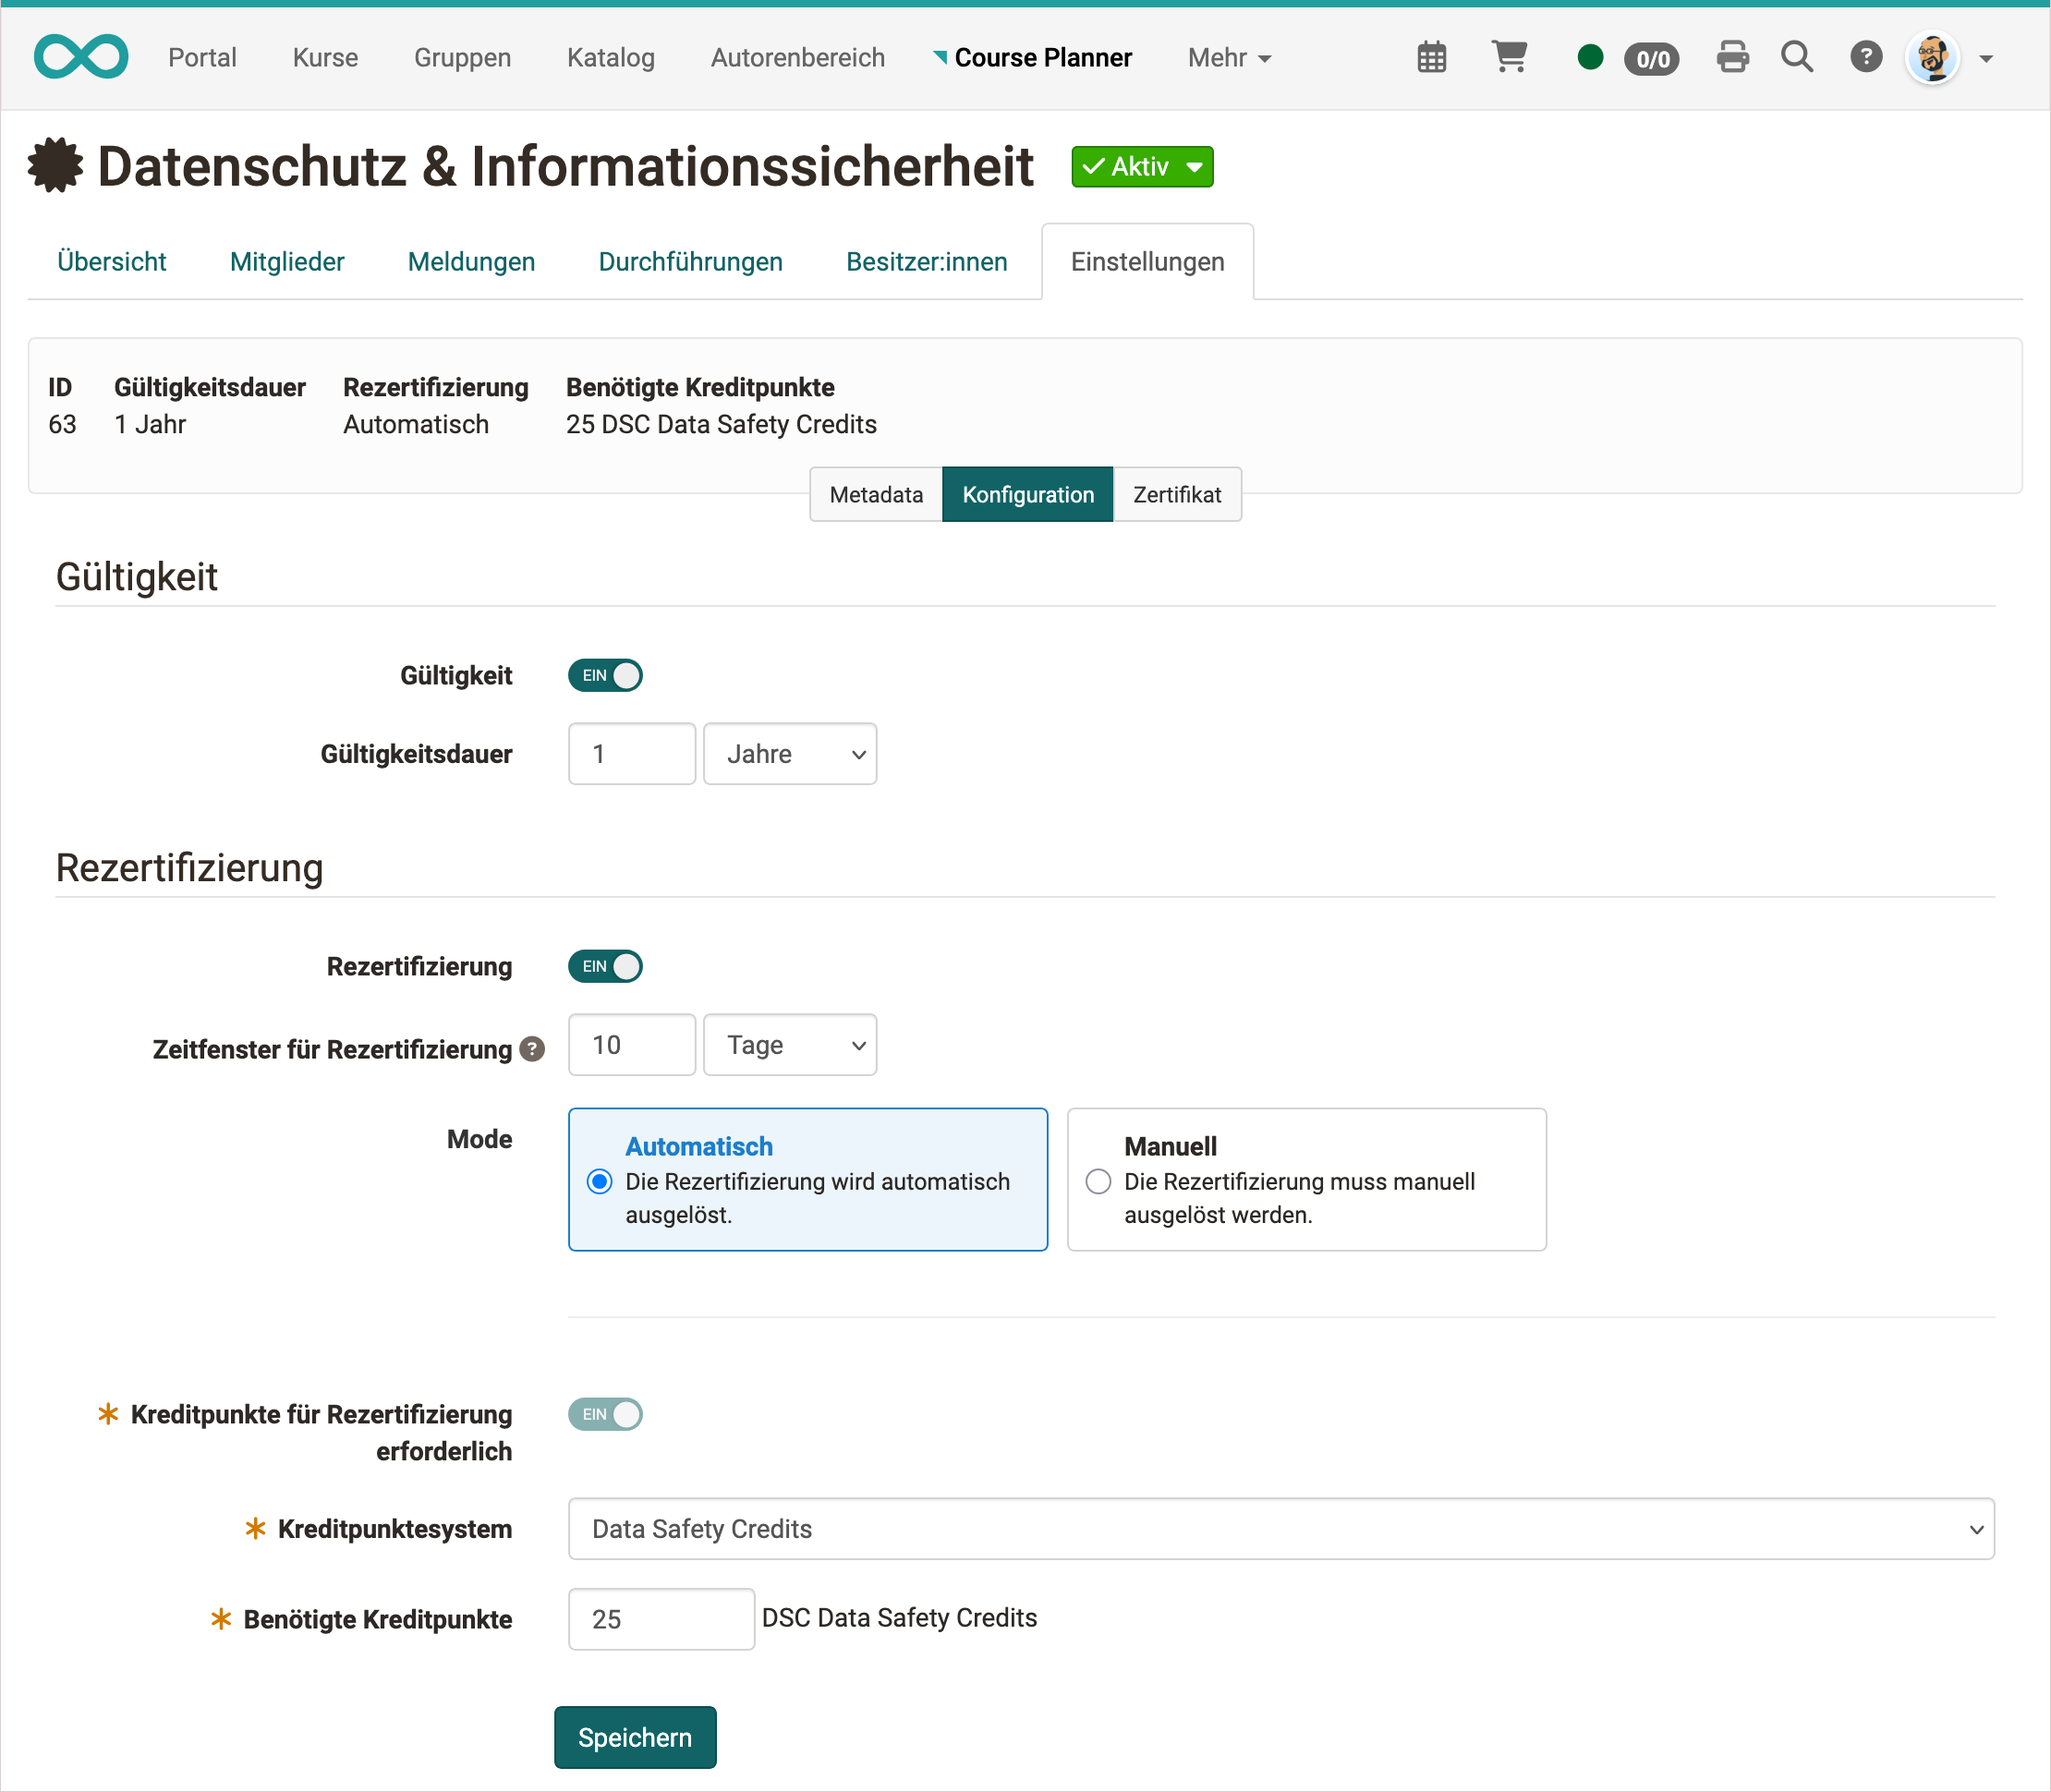The width and height of the screenshot is (2051, 1792).
Task: Select the Manuell recertification mode
Action: pos(1098,1181)
